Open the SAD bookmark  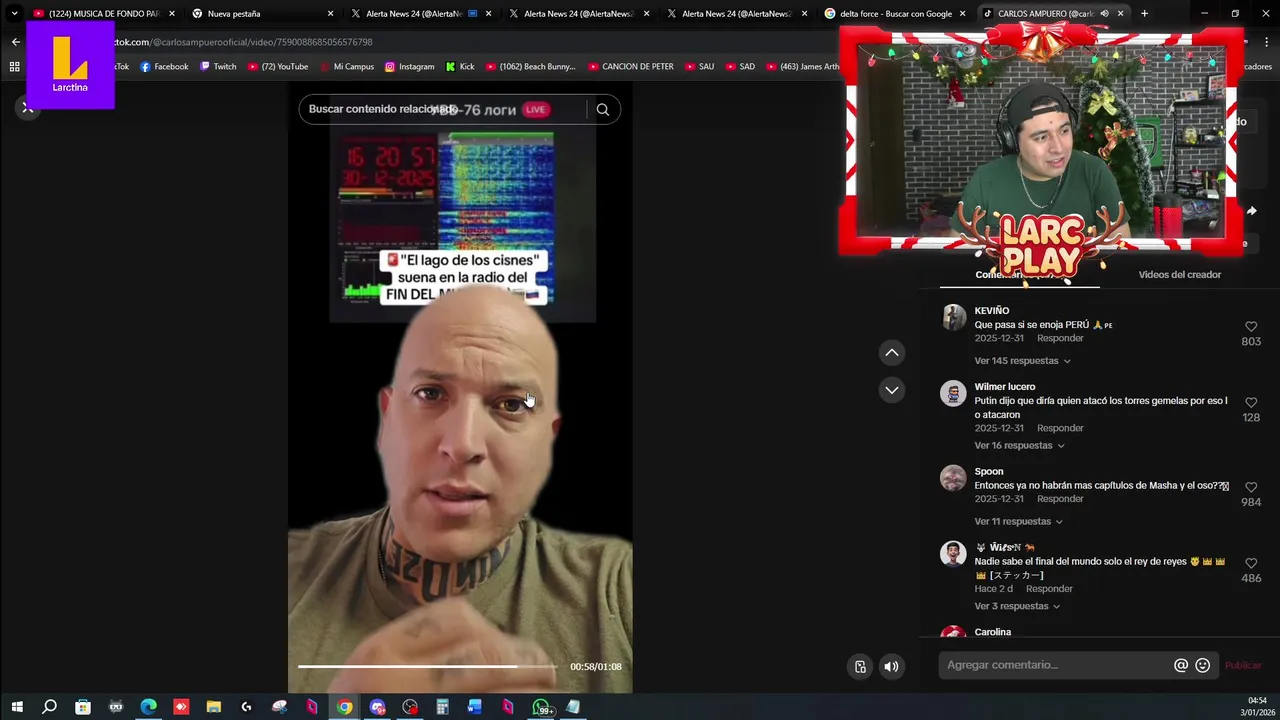pos(740,67)
